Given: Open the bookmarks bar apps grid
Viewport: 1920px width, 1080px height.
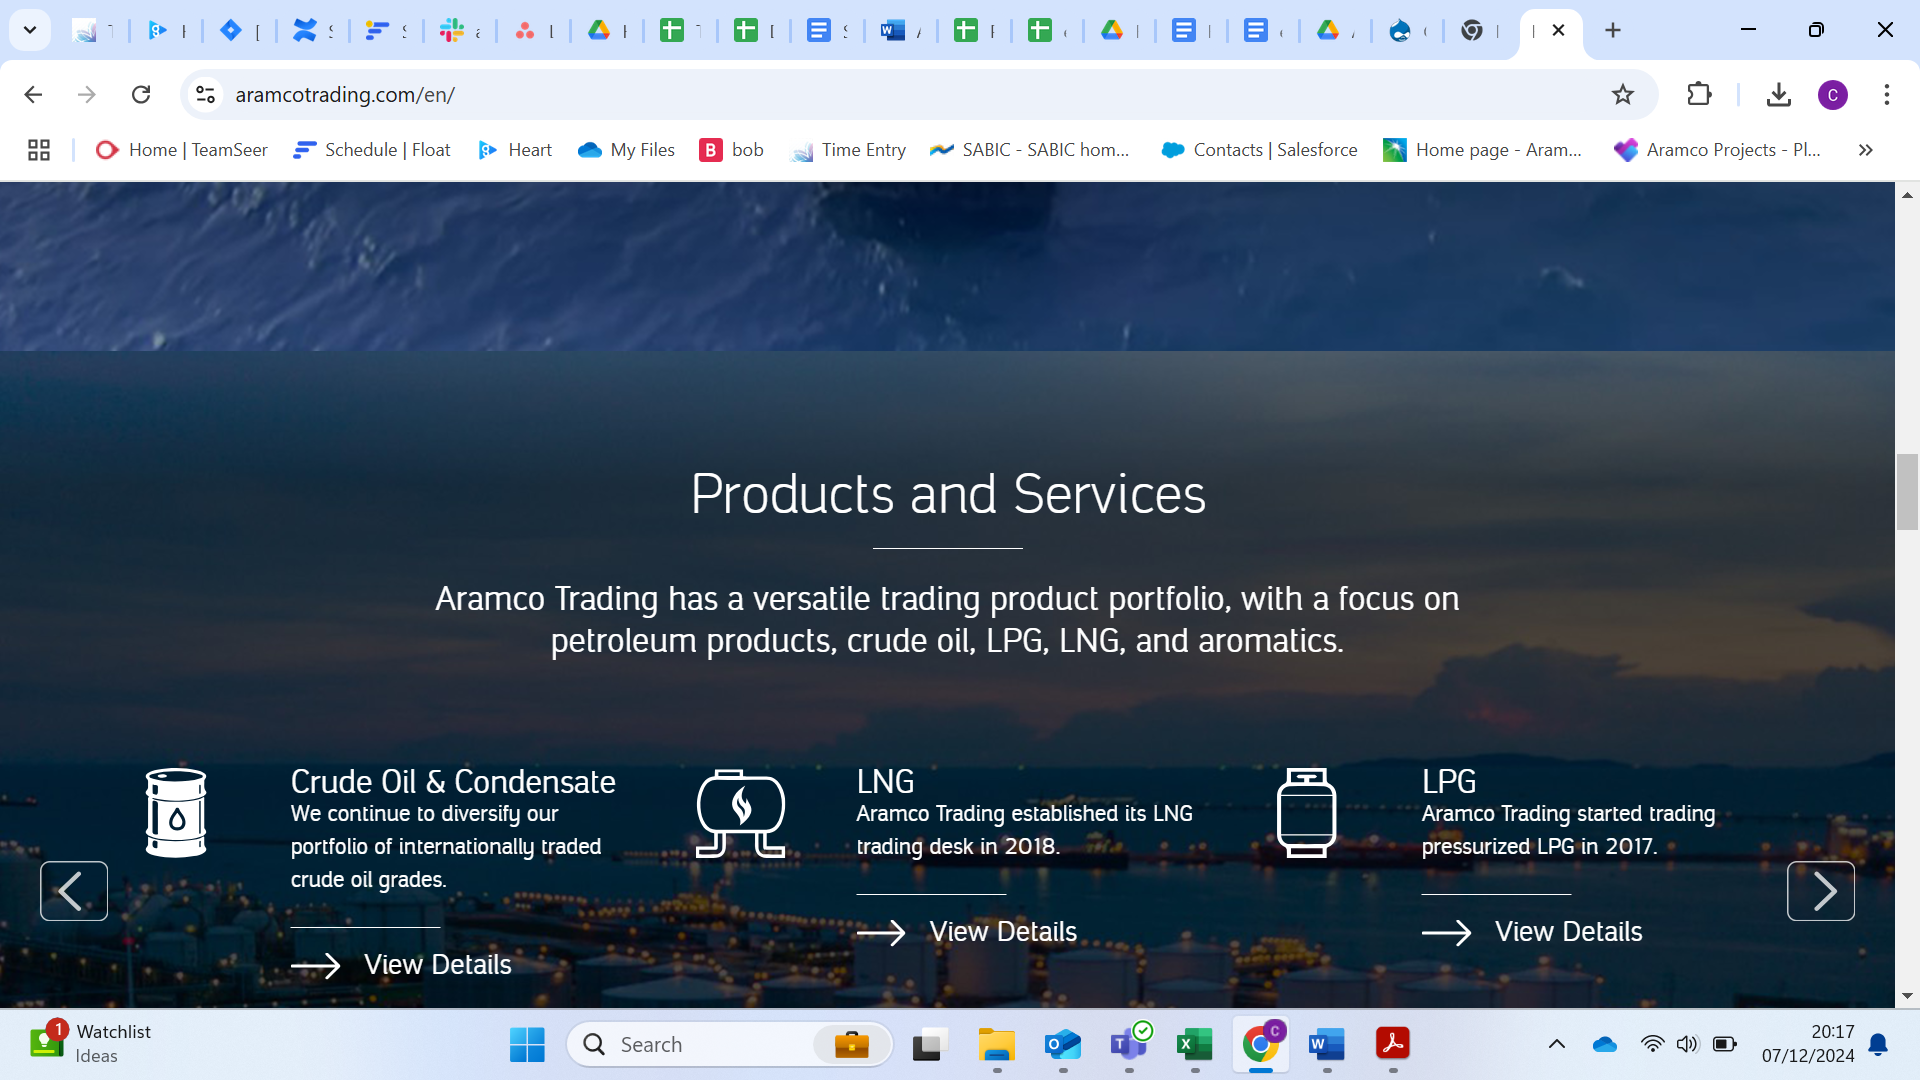Looking at the screenshot, I should pyautogui.click(x=39, y=150).
